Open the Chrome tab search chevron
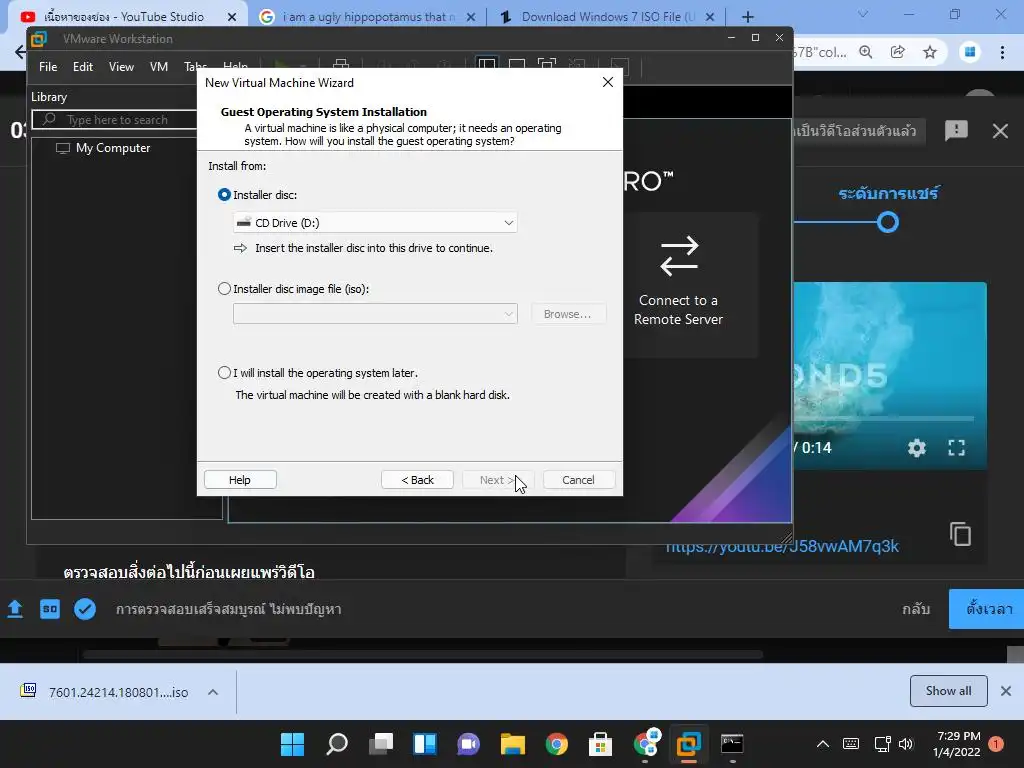This screenshot has width=1024, height=768. [863, 14]
